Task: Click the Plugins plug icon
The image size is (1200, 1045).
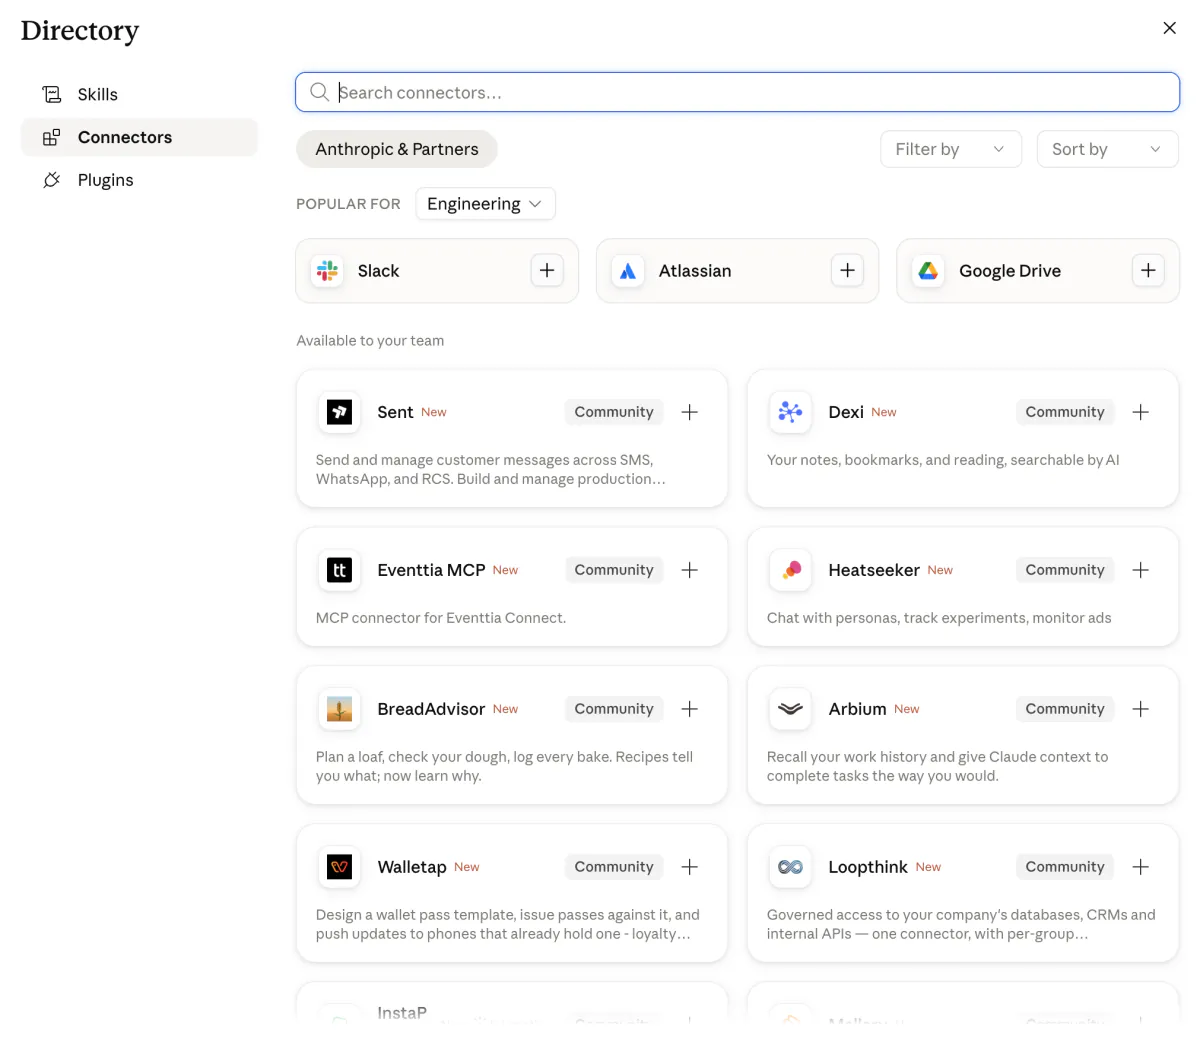Action: point(52,180)
